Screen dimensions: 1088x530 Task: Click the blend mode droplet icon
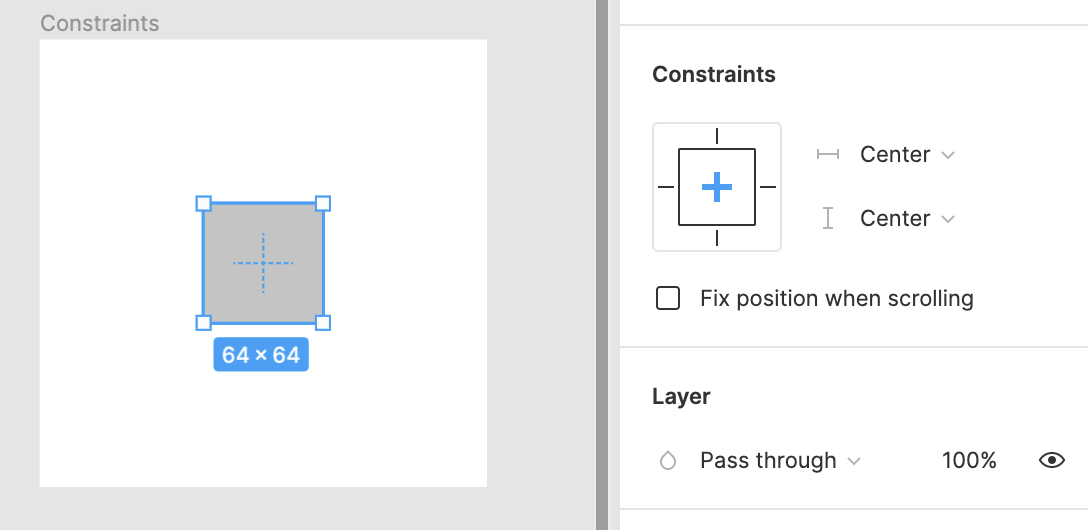pos(668,461)
